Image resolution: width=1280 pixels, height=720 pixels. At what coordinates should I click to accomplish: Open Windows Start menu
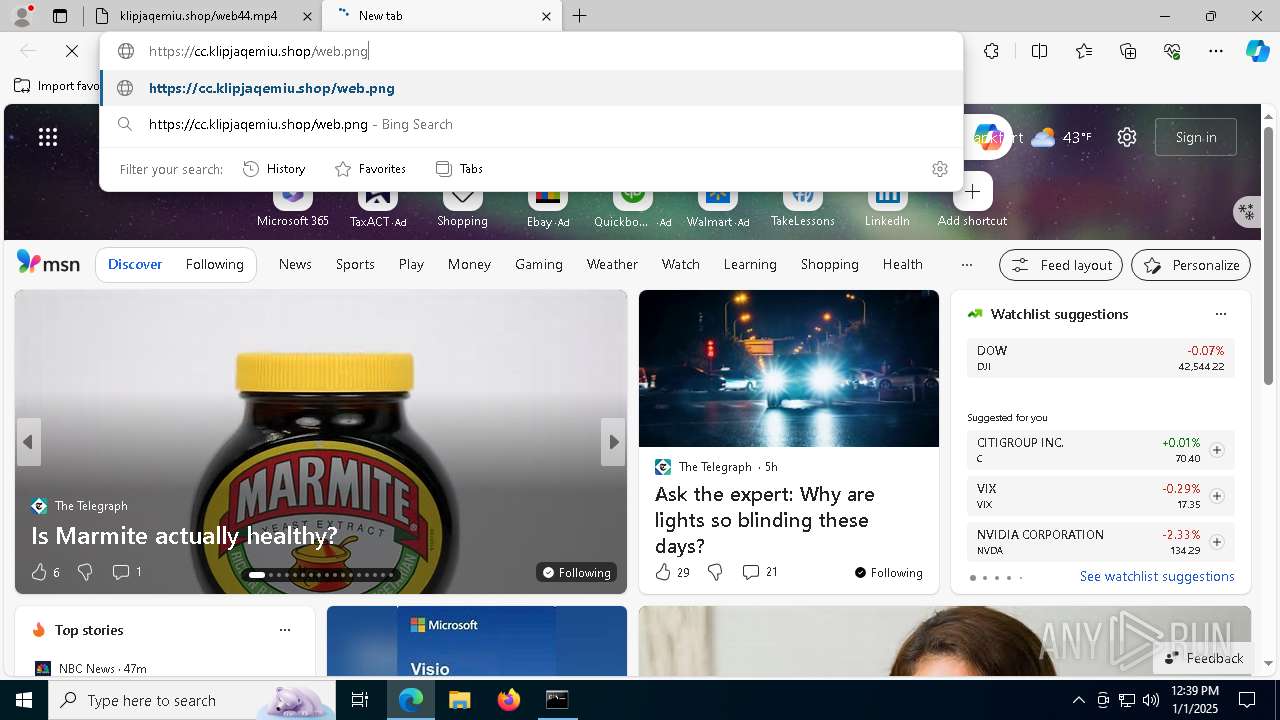(x=24, y=700)
